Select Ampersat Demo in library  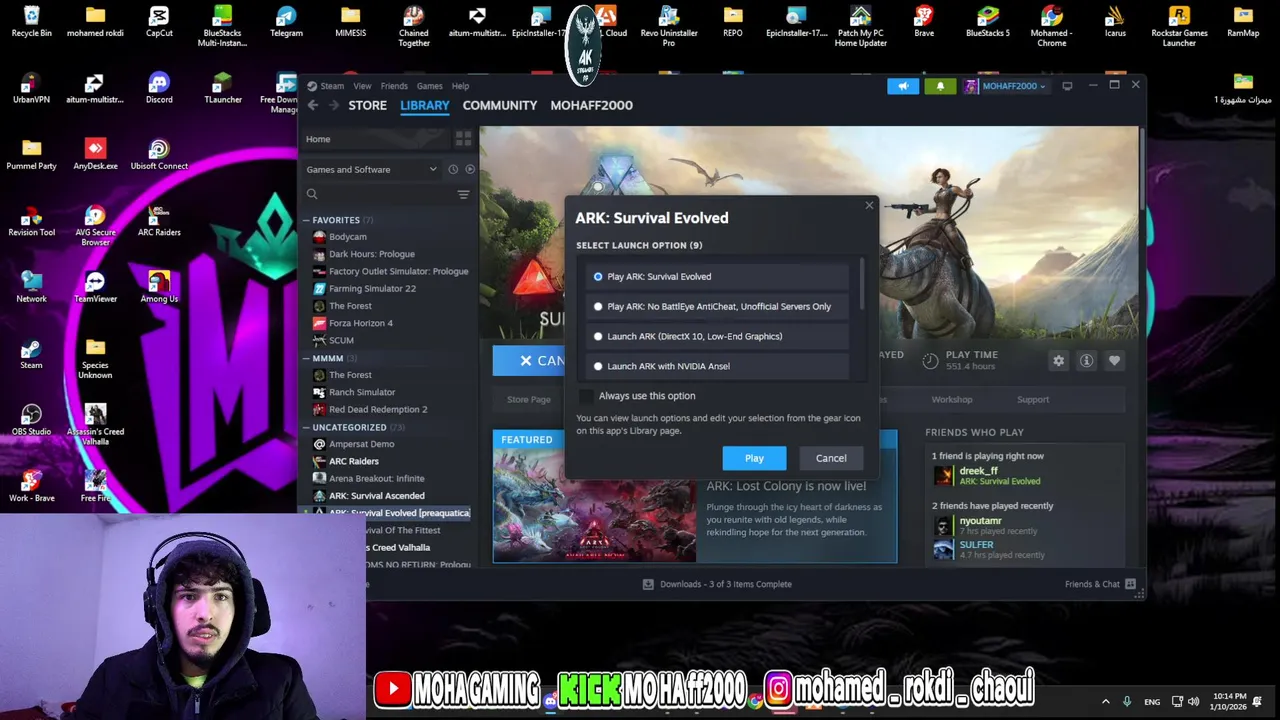click(361, 444)
